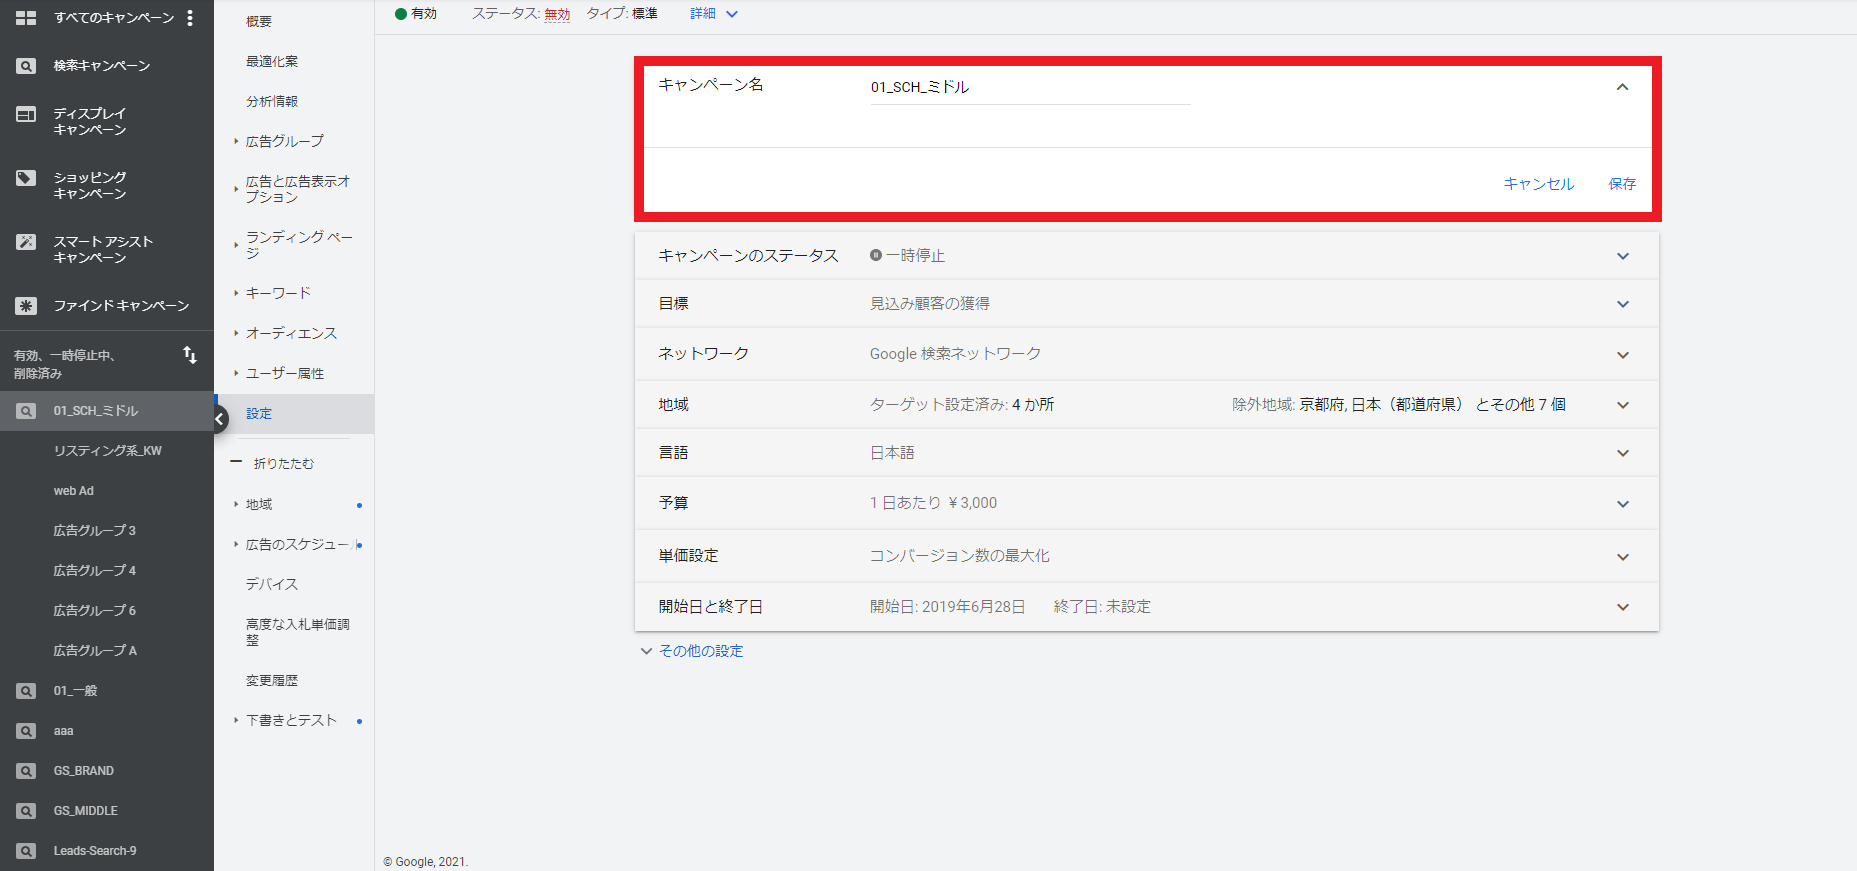Open the 変更履歴 menu item

tap(272, 680)
